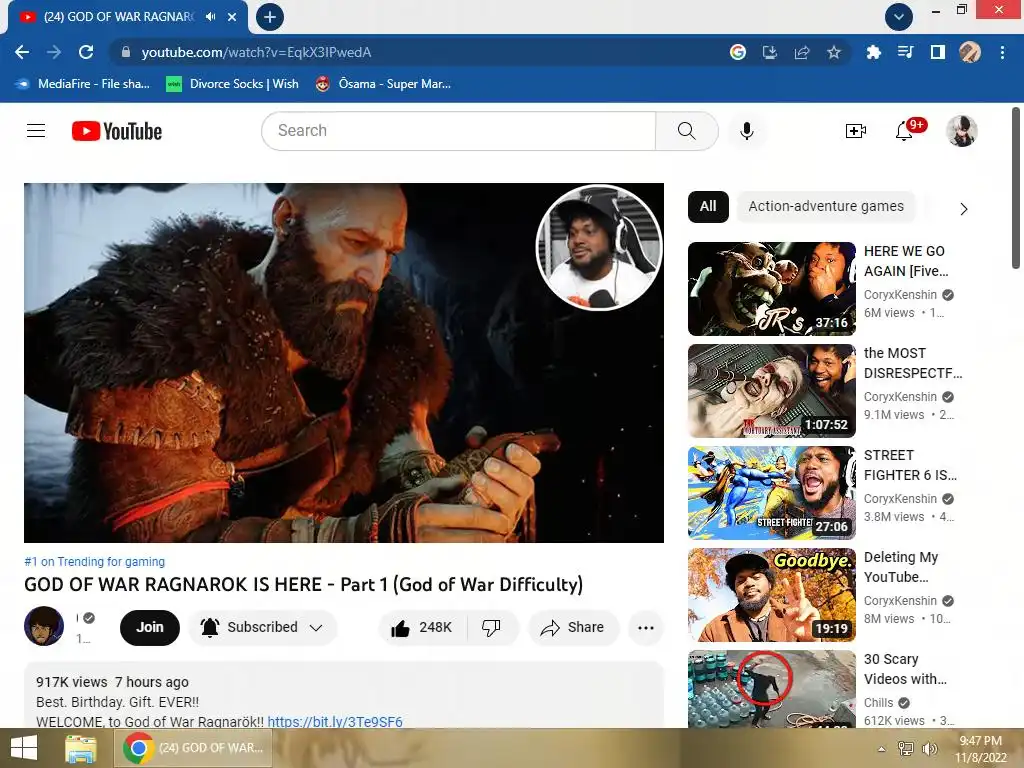Show more chips with right chevron
Image resolution: width=1024 pixels, height=768 pixels.
964,209
